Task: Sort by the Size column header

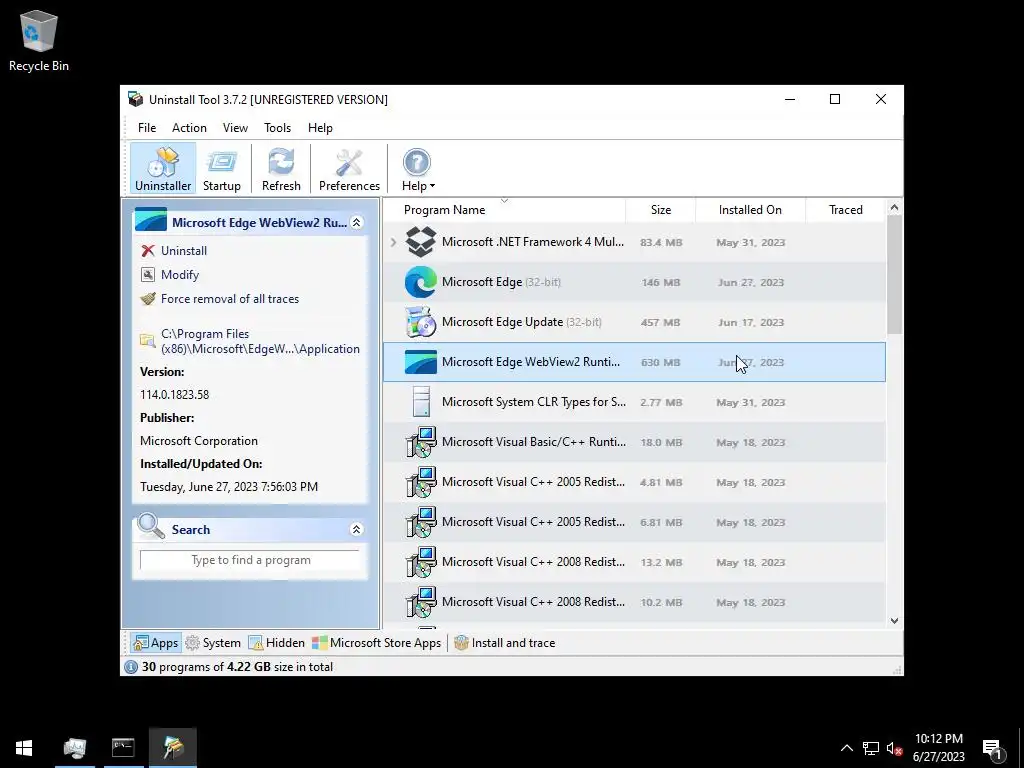Action: tap(661, 210)
